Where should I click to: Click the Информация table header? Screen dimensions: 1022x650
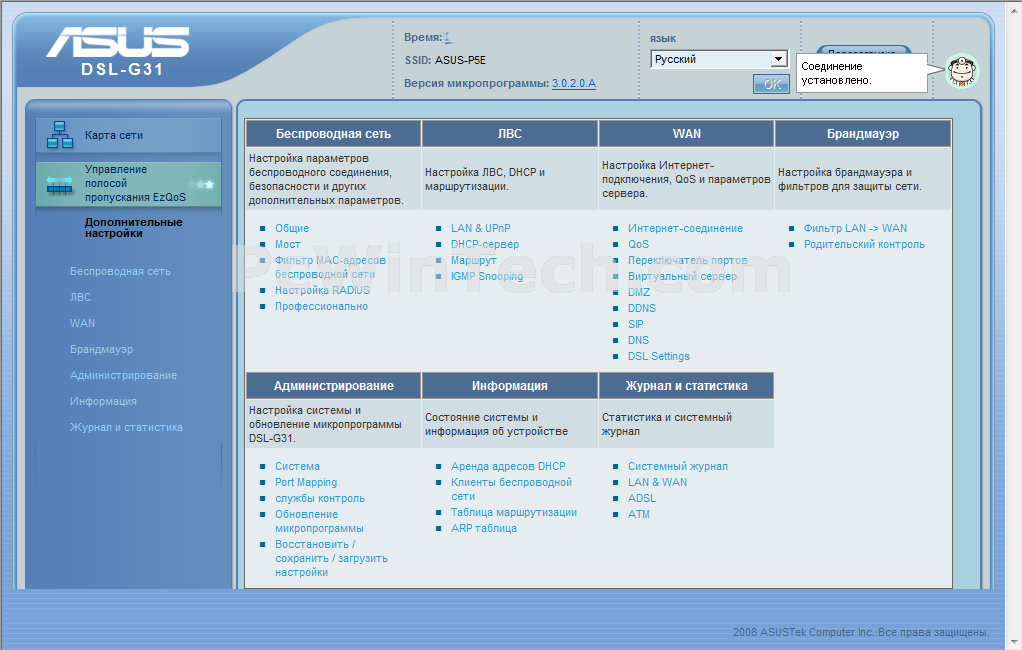[510, 386]
